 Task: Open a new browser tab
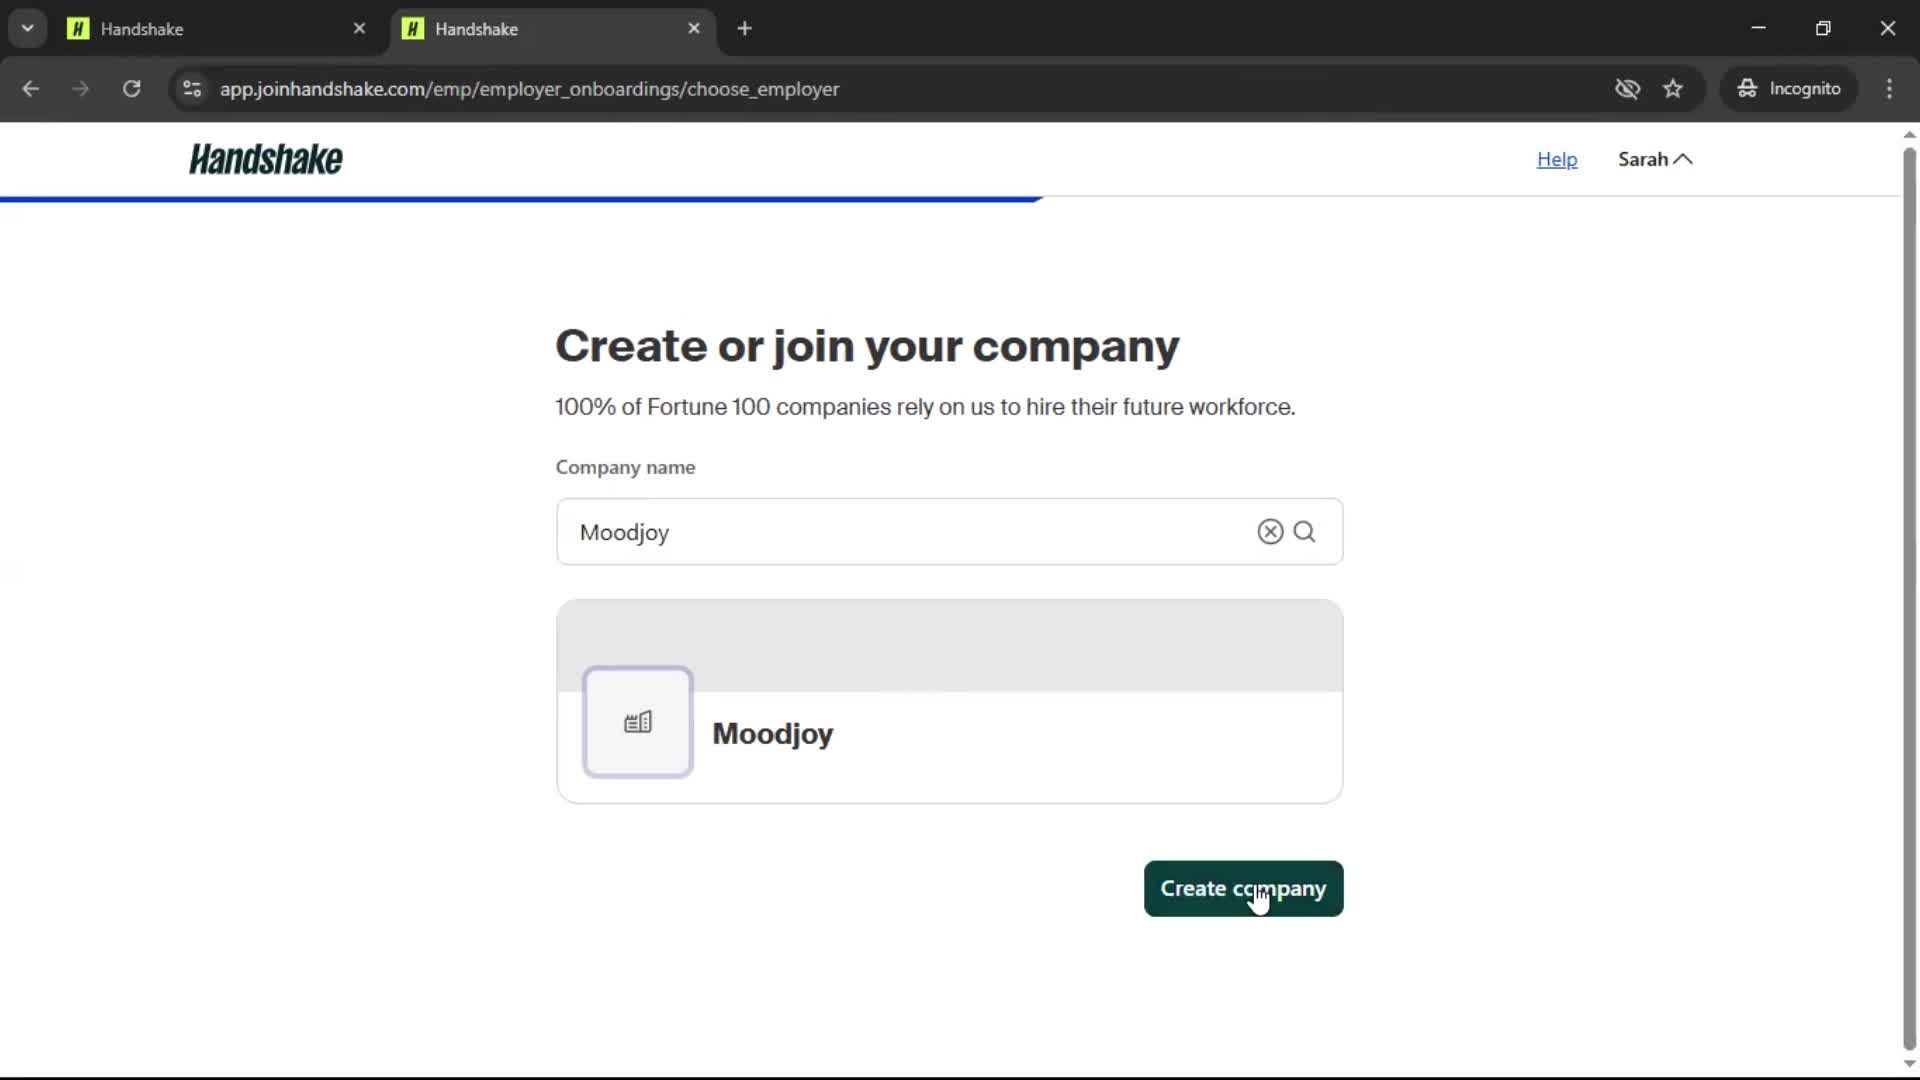pos(744,29)
